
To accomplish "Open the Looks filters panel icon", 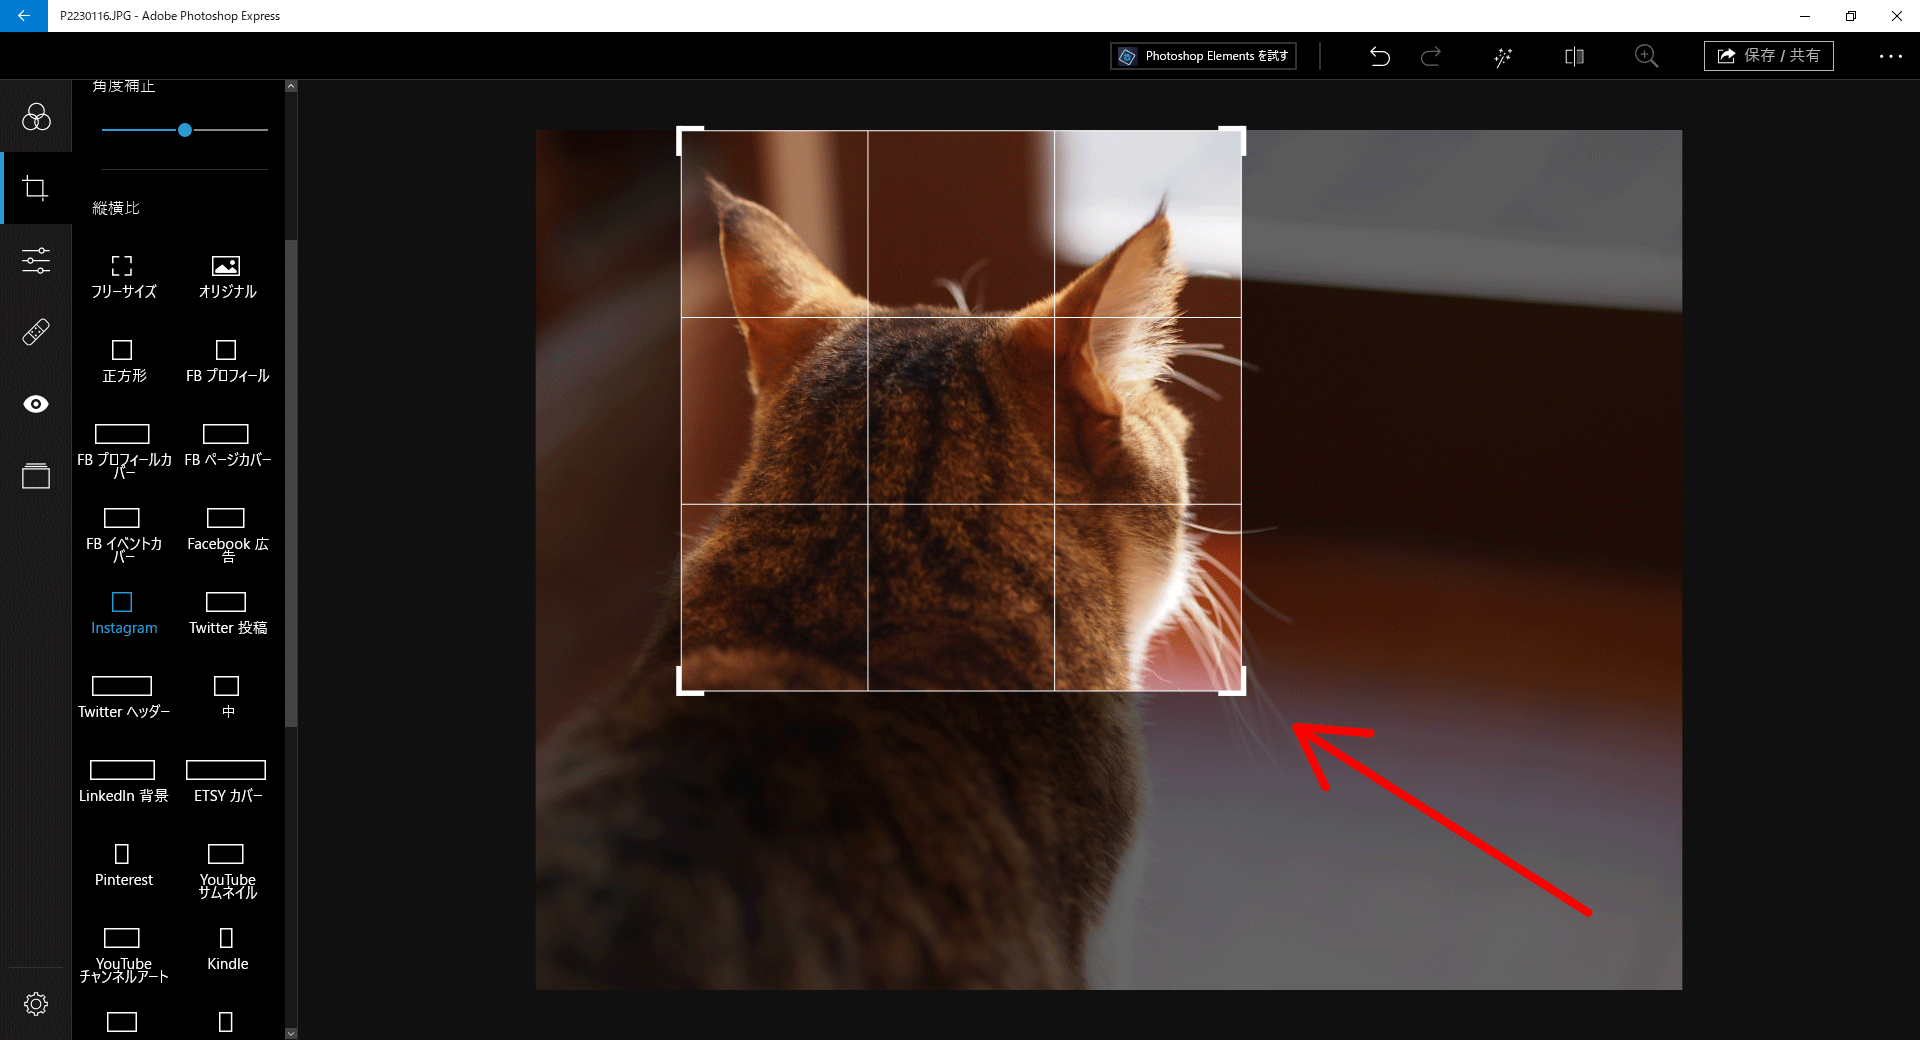I will [x=36, y=118].
